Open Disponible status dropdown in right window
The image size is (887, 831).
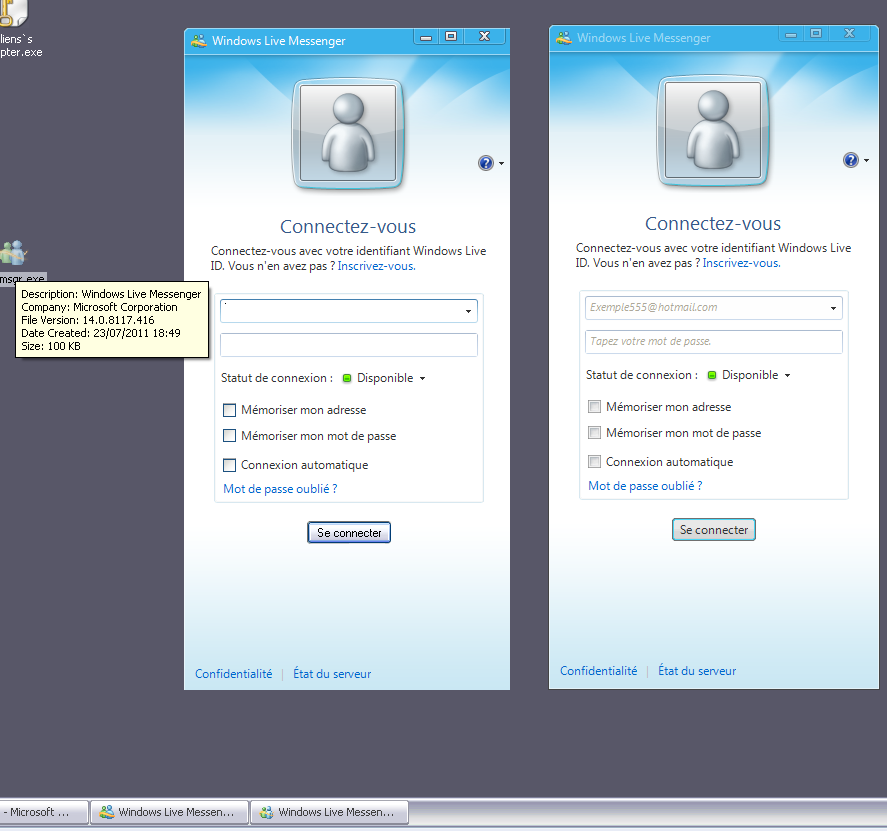click(787, 376)
